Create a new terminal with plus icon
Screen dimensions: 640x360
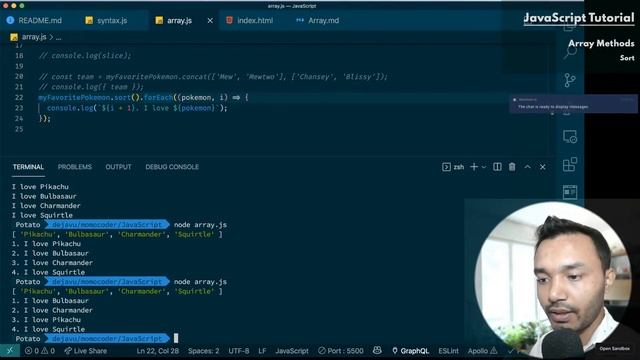tap(474, 167)
